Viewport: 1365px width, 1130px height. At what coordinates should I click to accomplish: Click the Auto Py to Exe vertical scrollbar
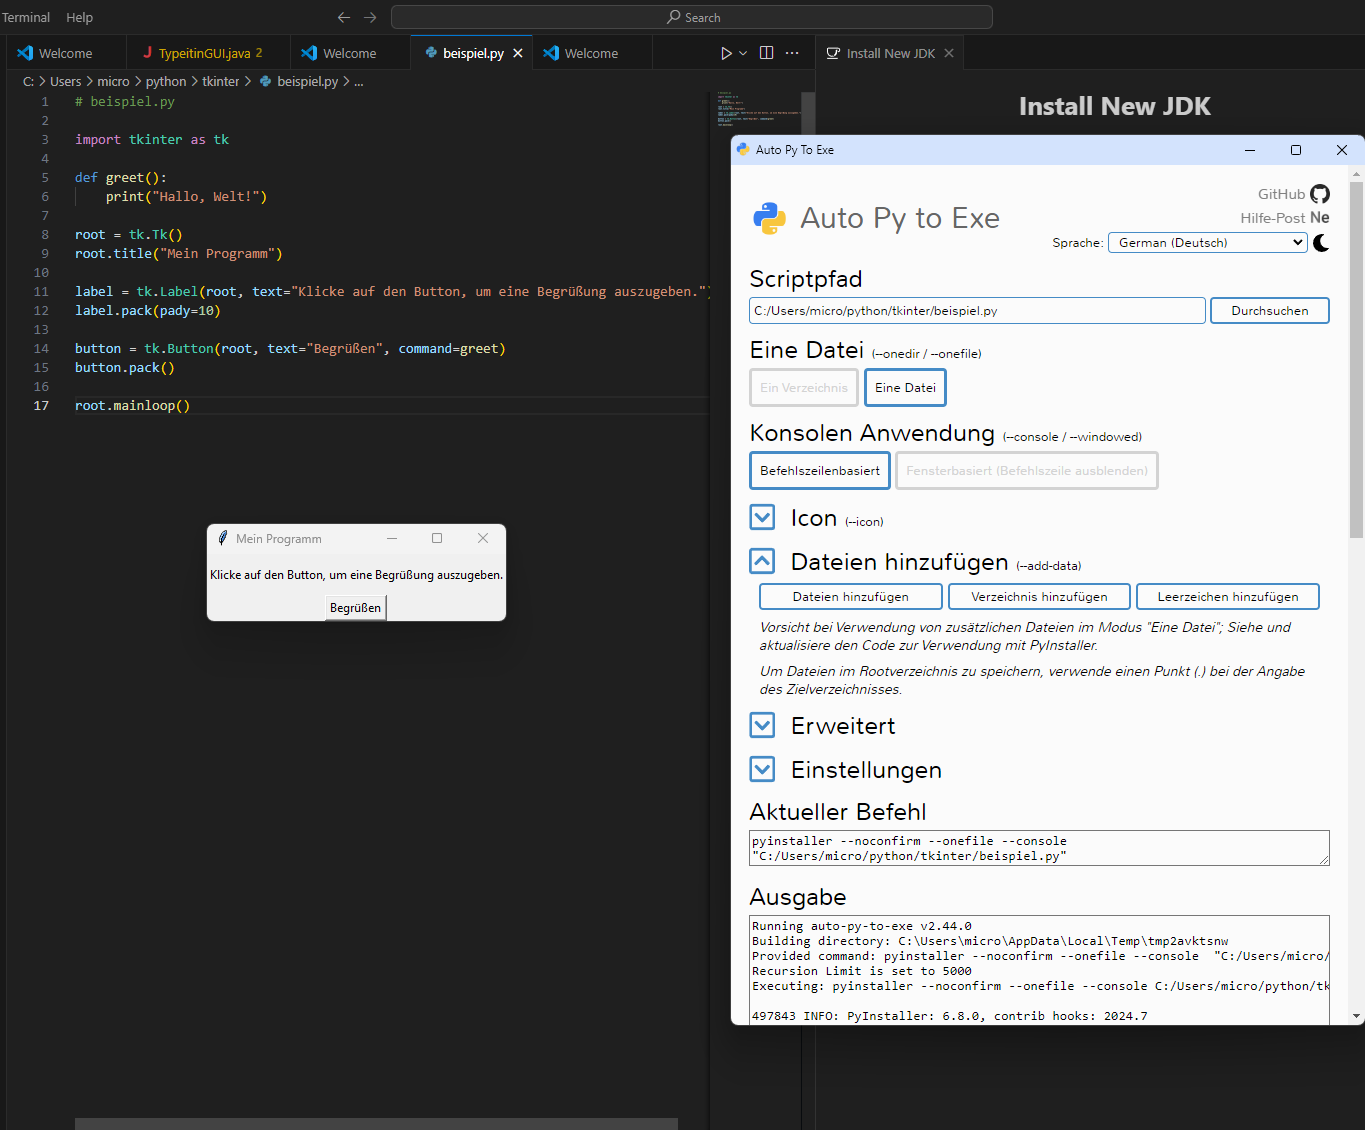pos(1356,360)
